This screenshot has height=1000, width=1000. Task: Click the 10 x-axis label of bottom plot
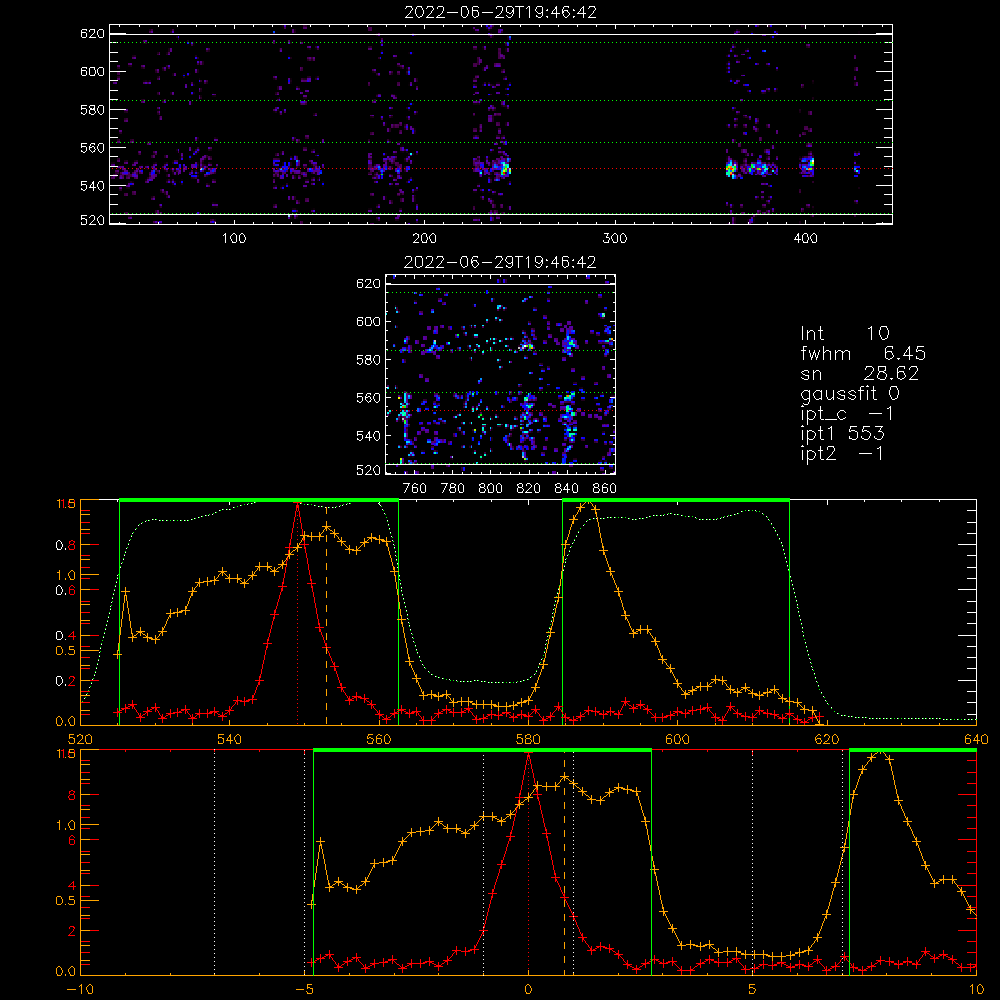tap(976, 990)
